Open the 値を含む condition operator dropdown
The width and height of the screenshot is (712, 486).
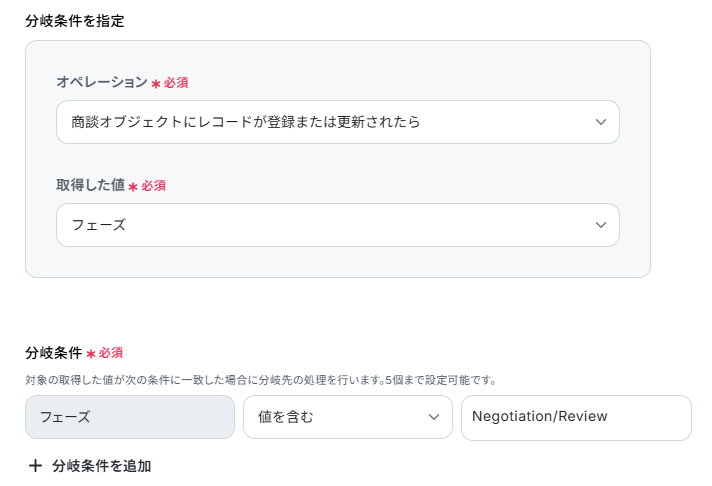pyautogui.click(x=335, y=417)
